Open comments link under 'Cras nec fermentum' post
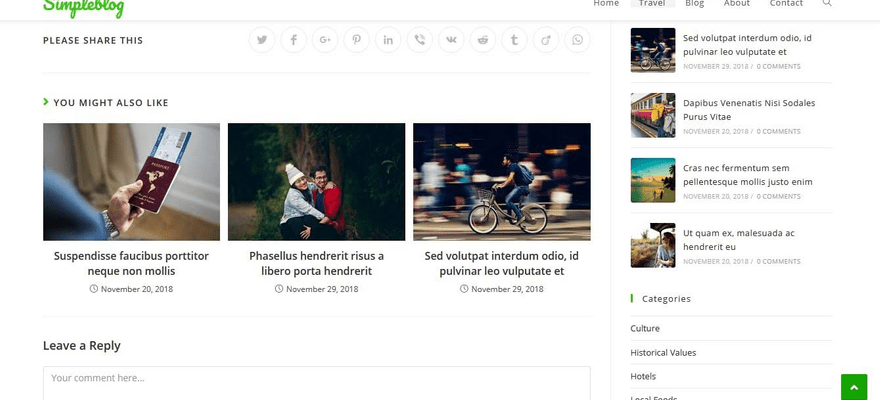Image resolution: width=880 pixels, height=400 pixels. (778, 196)
